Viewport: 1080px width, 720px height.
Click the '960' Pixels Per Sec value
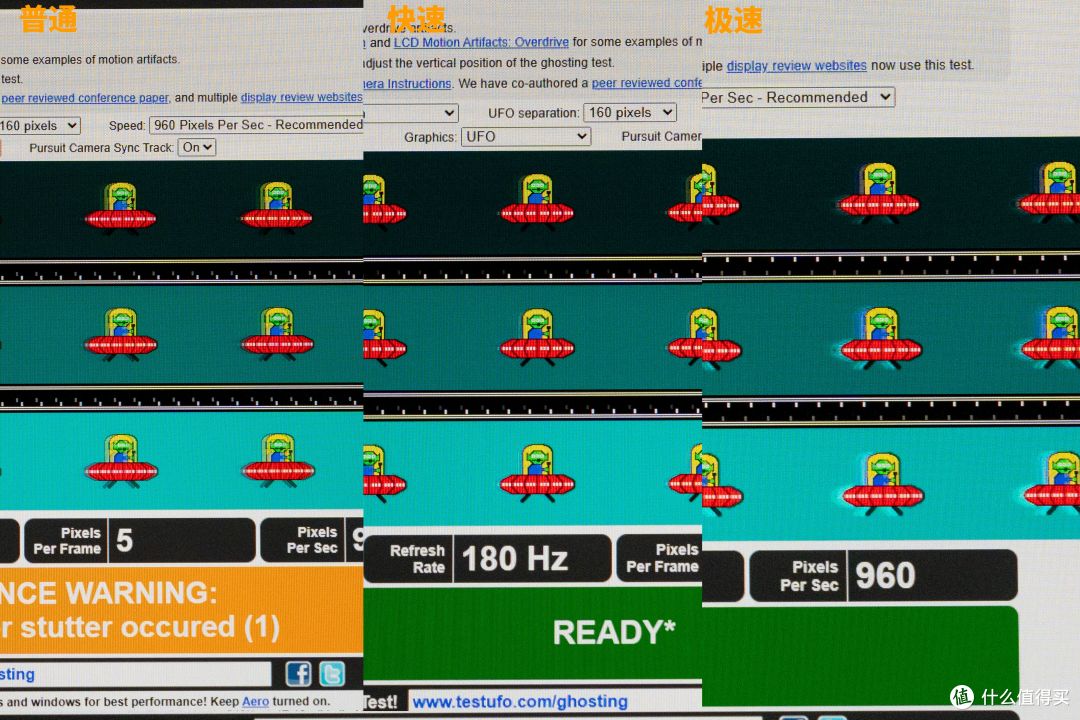coord(885,575)
